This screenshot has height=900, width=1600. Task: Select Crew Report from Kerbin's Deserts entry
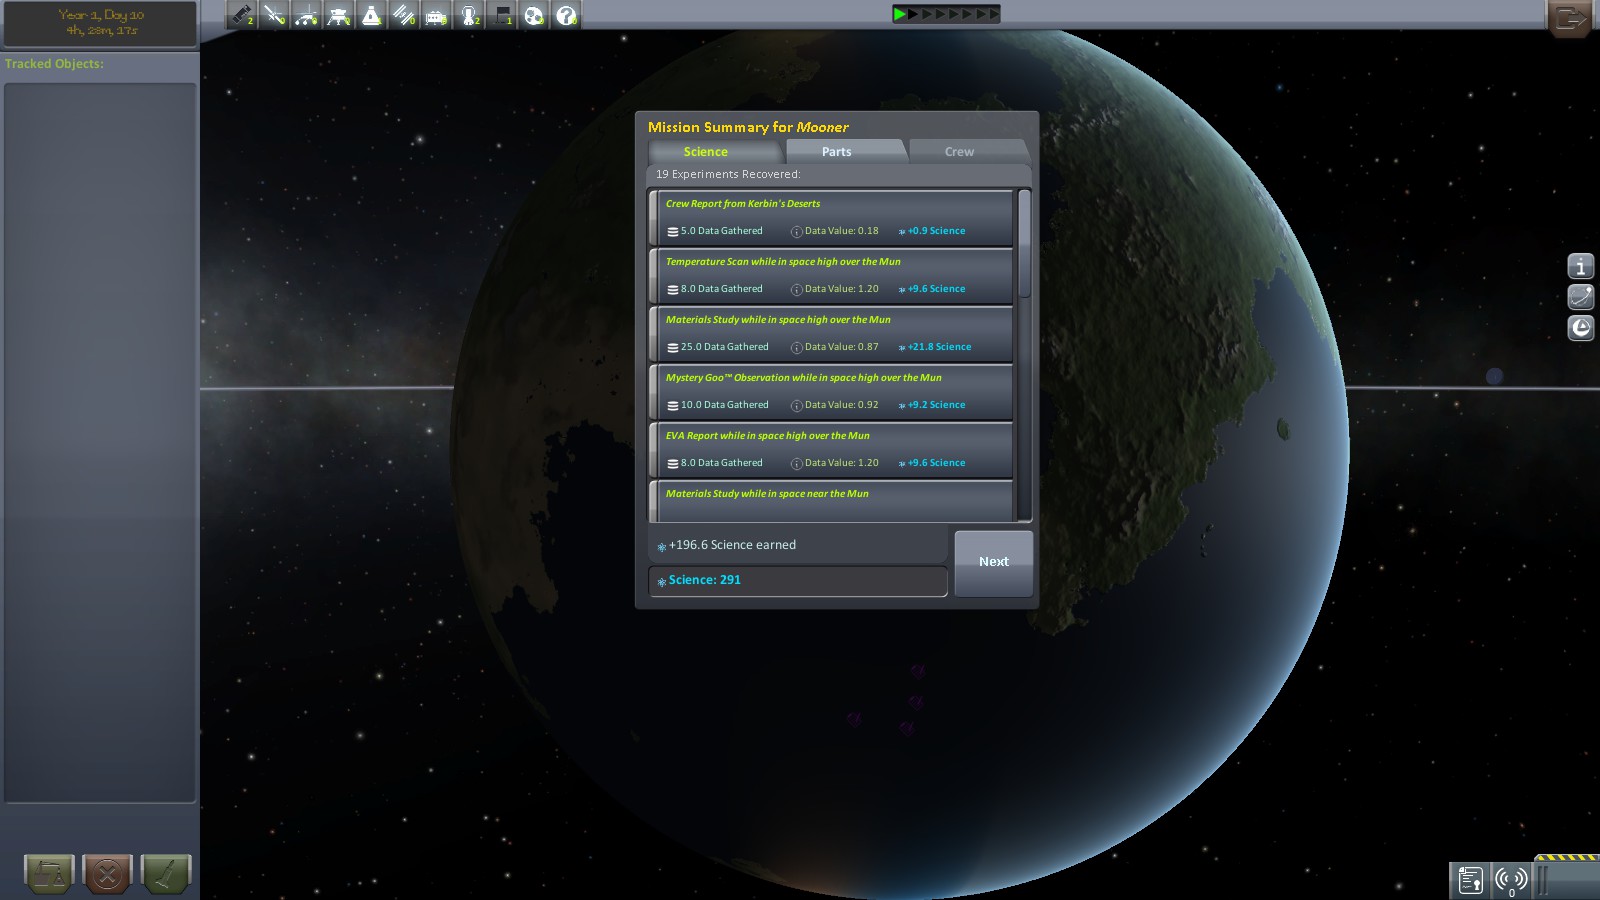pyautogui.click(x=831, y=217)
